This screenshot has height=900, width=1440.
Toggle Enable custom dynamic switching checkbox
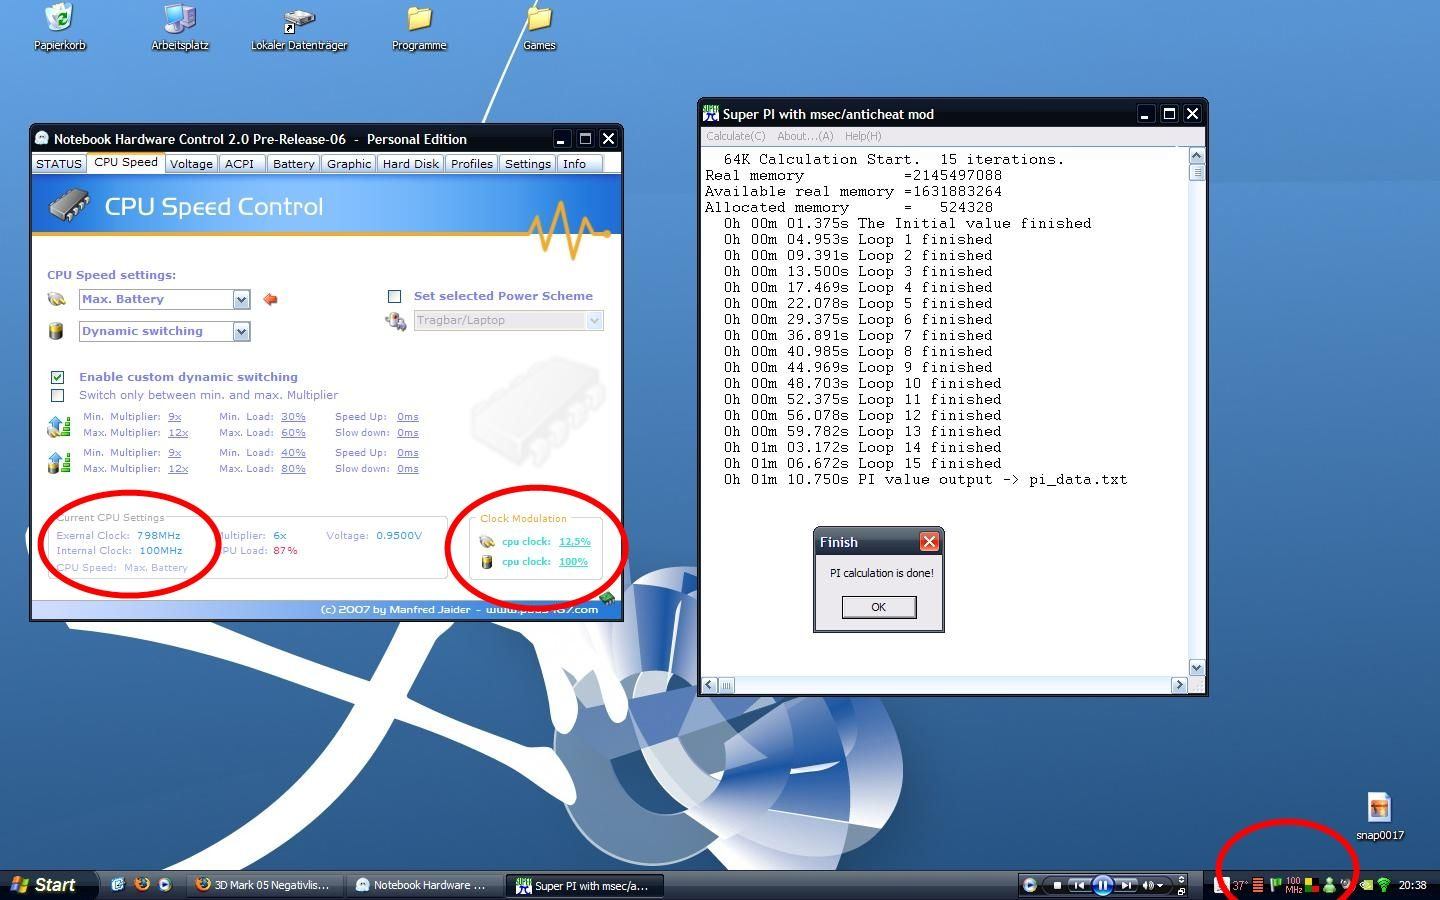pos(57,377)
